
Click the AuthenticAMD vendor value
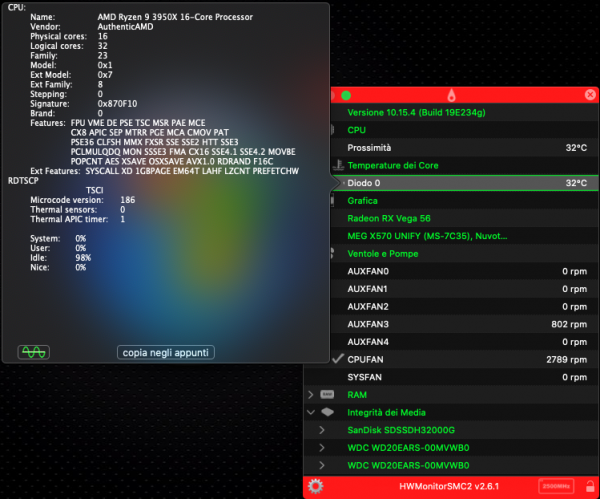125,26
